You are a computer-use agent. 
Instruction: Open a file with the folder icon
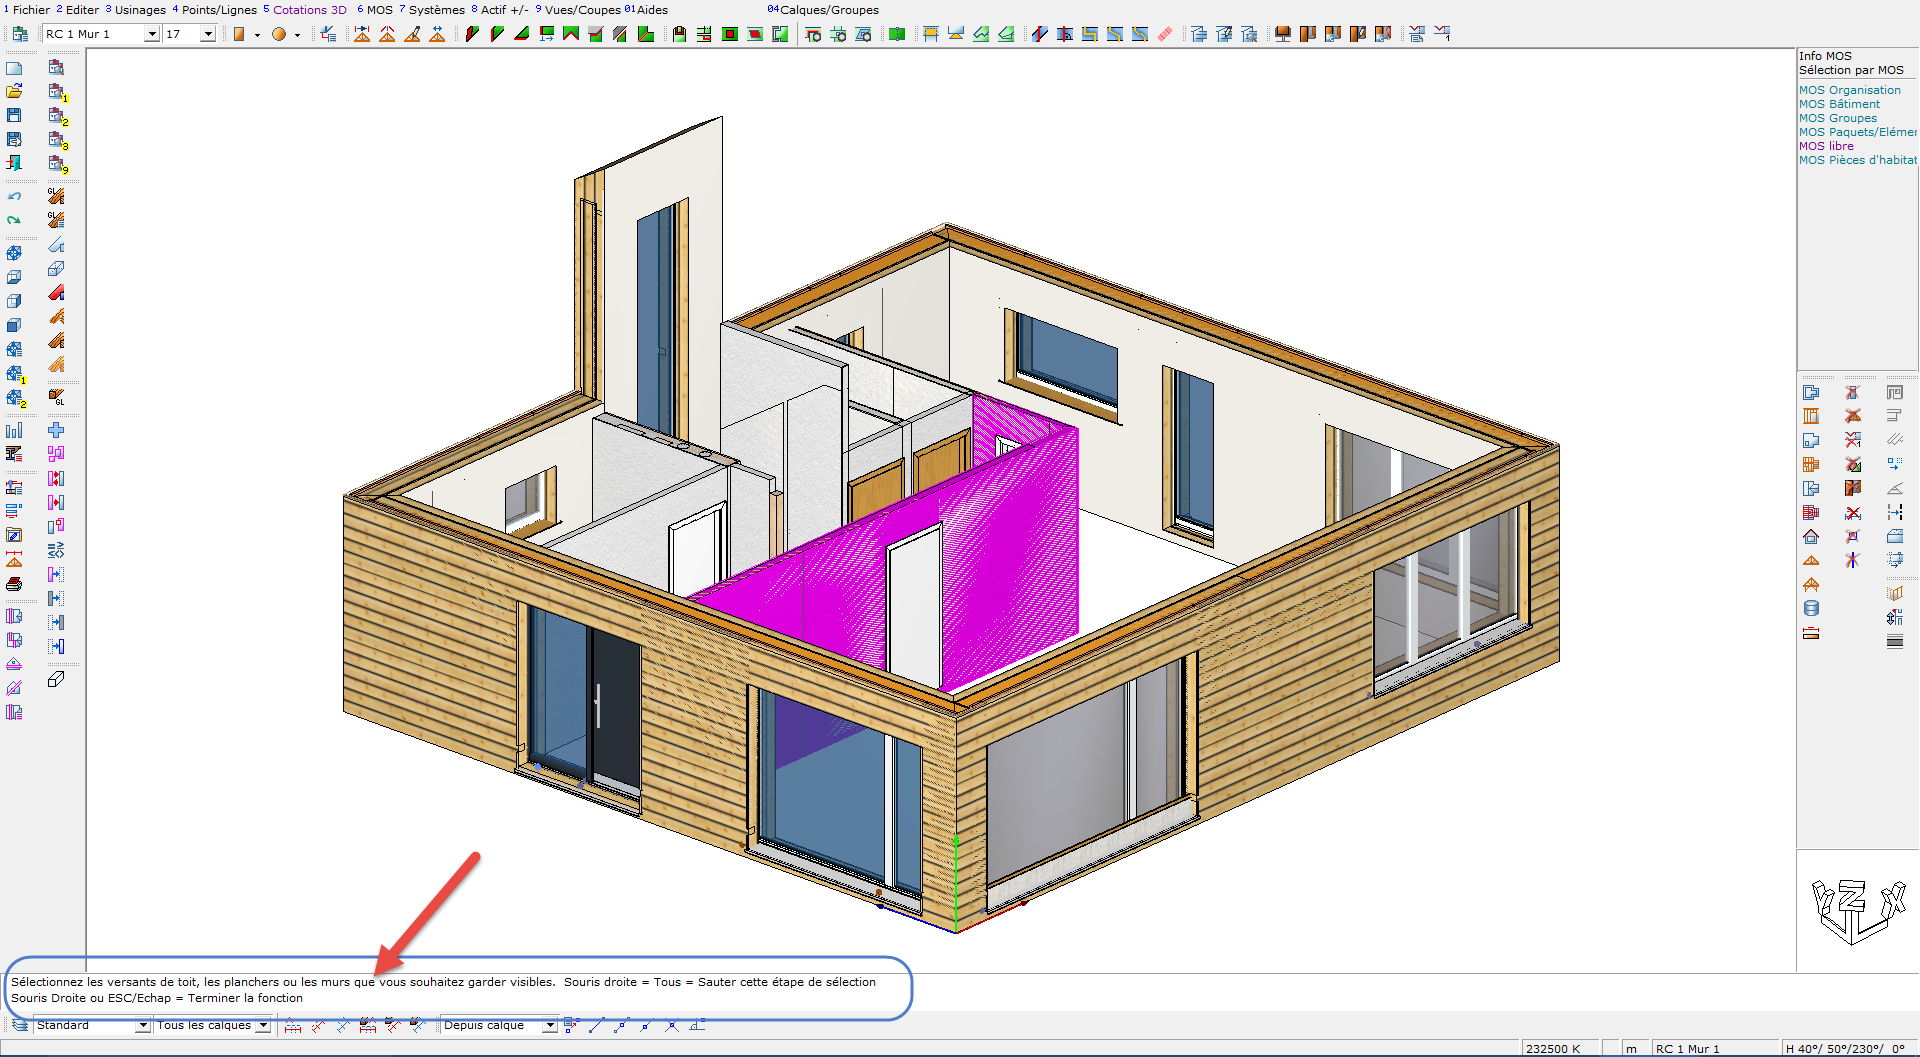(14, 91)
